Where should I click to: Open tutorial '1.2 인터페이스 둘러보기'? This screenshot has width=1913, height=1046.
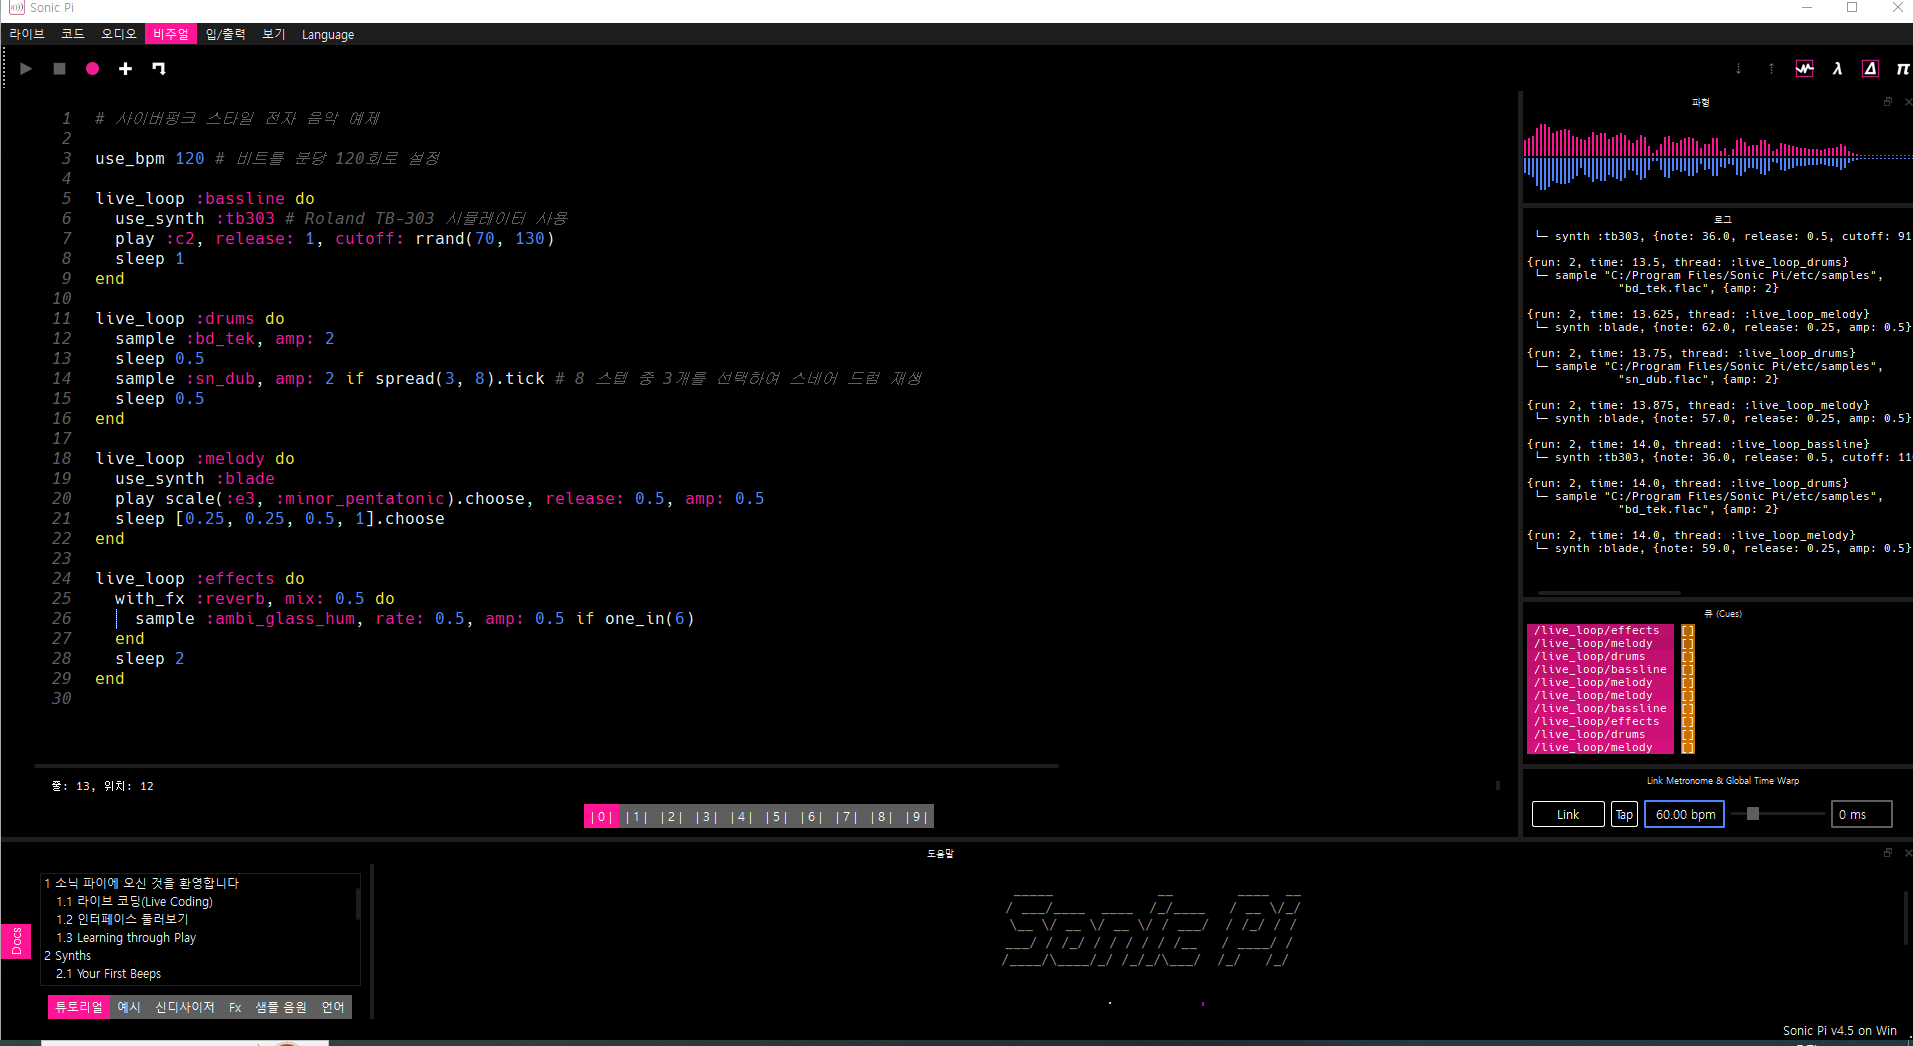click(x=122, y=919)
